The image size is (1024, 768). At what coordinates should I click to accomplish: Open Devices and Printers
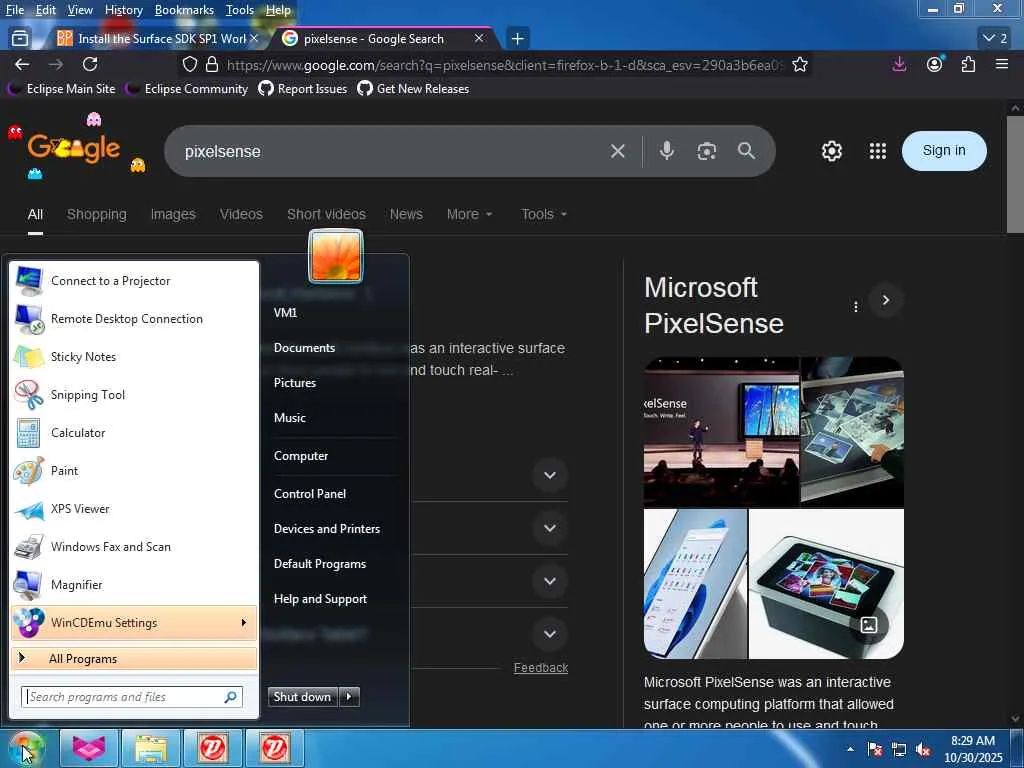pos(327,529)
